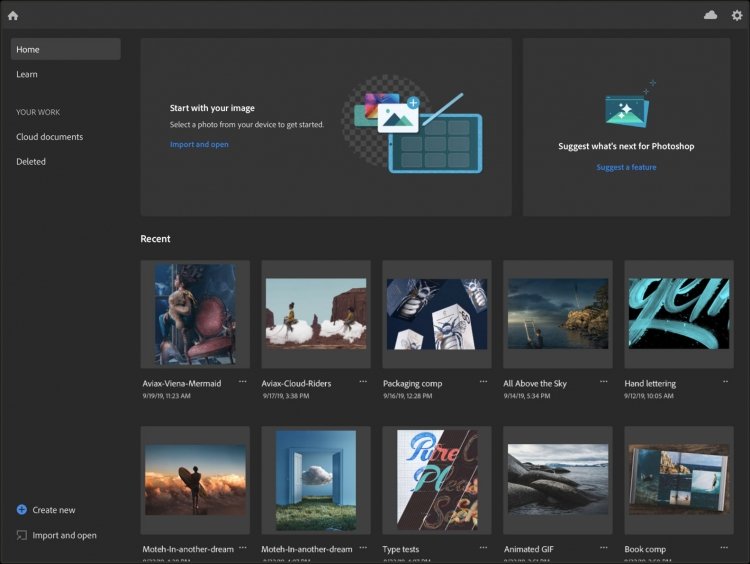750x564 pixels.
Task: Click the Suggest a feature link
Action: (x=626, y=167)
